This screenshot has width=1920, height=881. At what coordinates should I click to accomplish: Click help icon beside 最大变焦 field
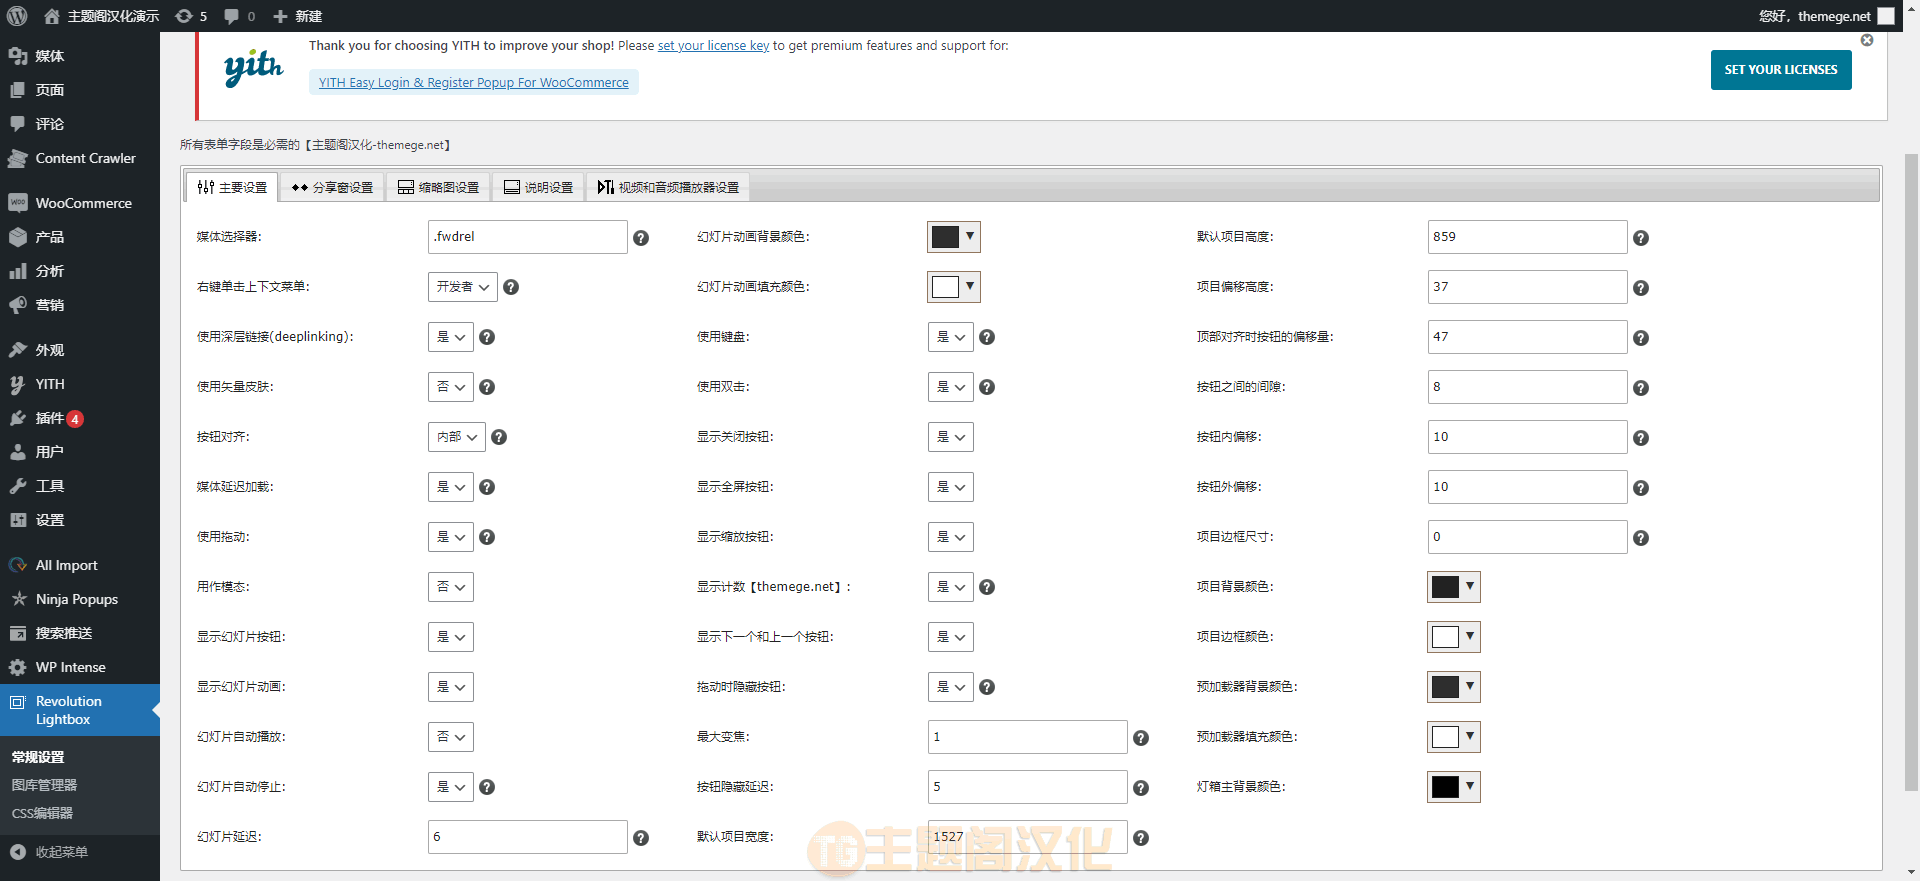pyautogui.click(x=1141, y=738)
